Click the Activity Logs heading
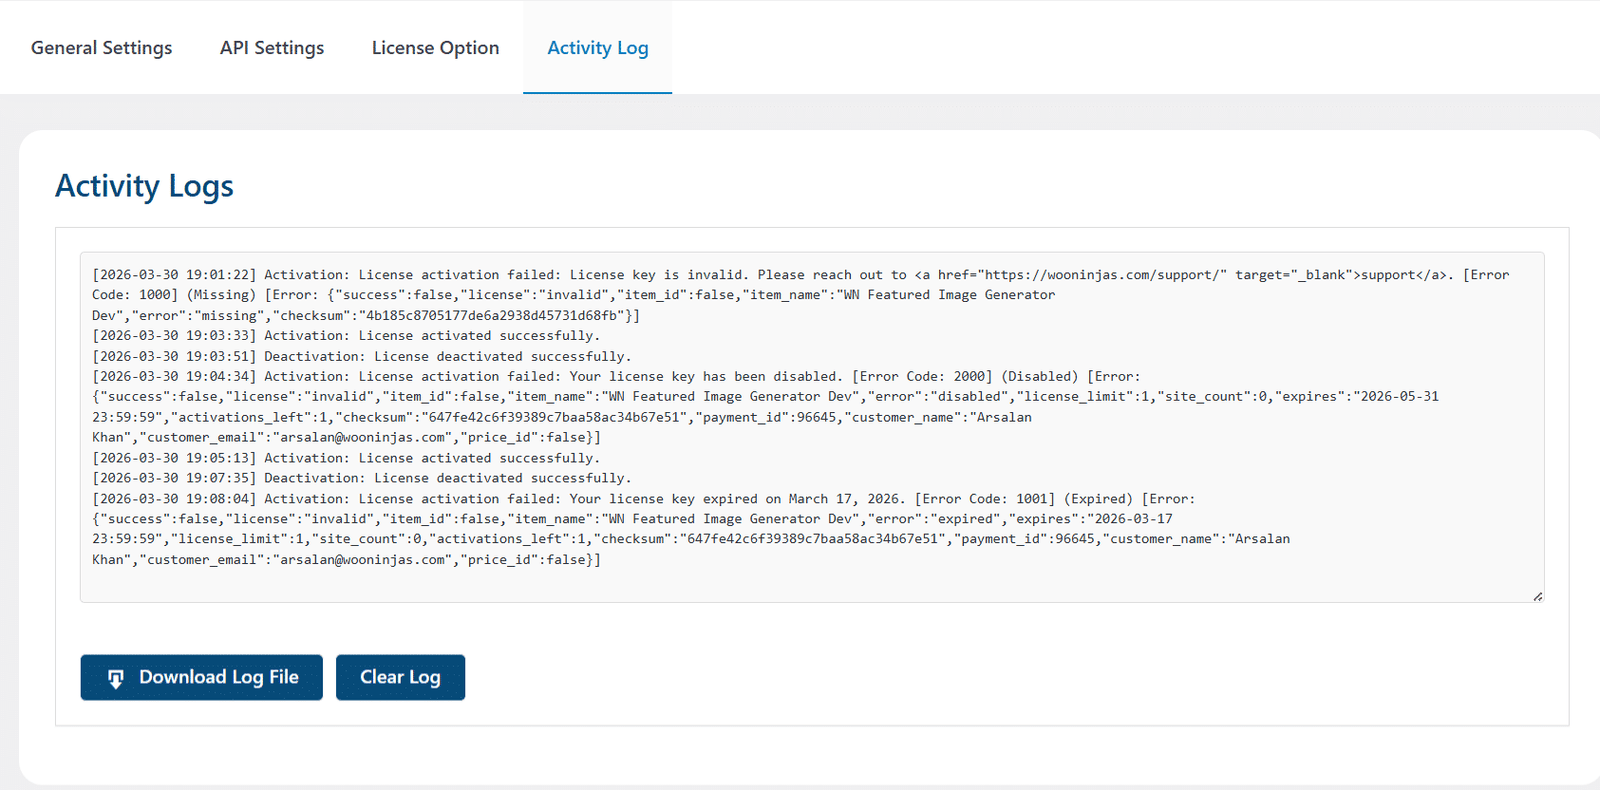Image resolution: width=1600 pixels, height=790 pixels. pos(144,186)
